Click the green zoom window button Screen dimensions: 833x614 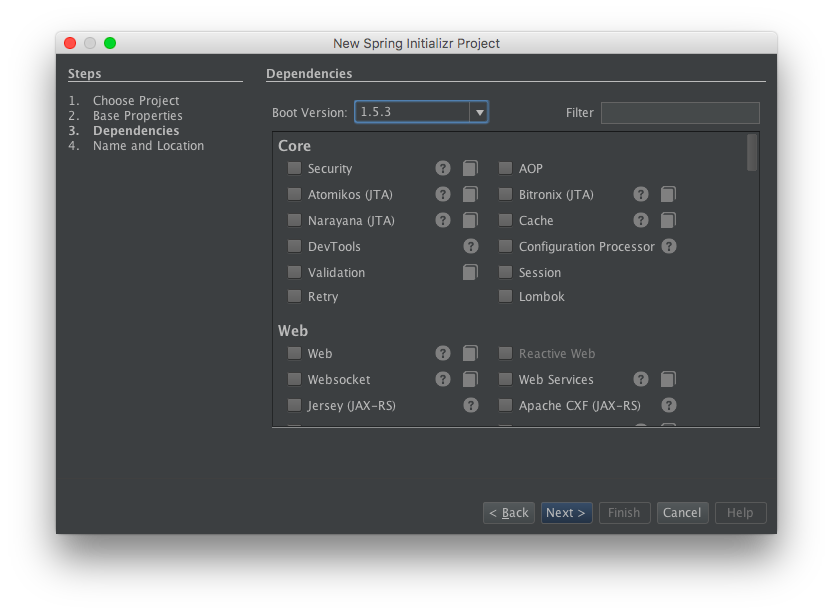click(110, 43)
